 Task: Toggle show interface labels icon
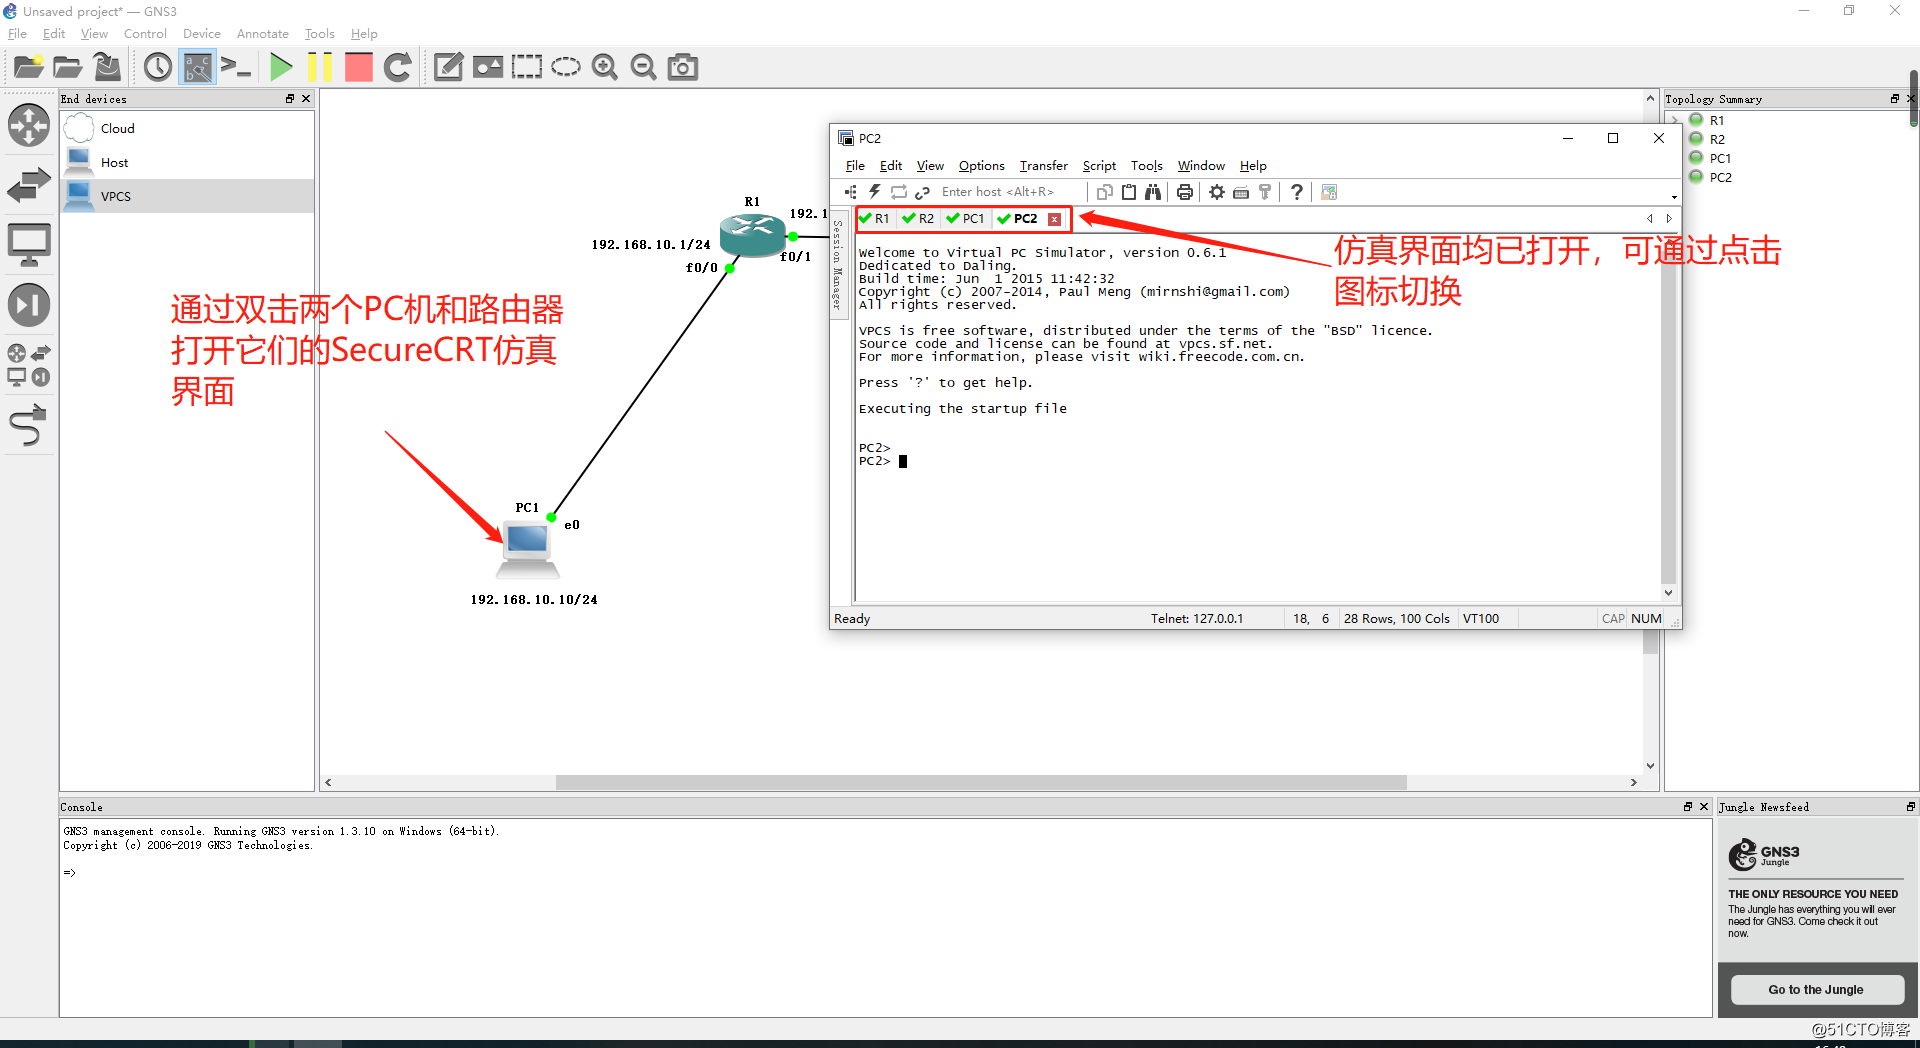tap(197, 67)
